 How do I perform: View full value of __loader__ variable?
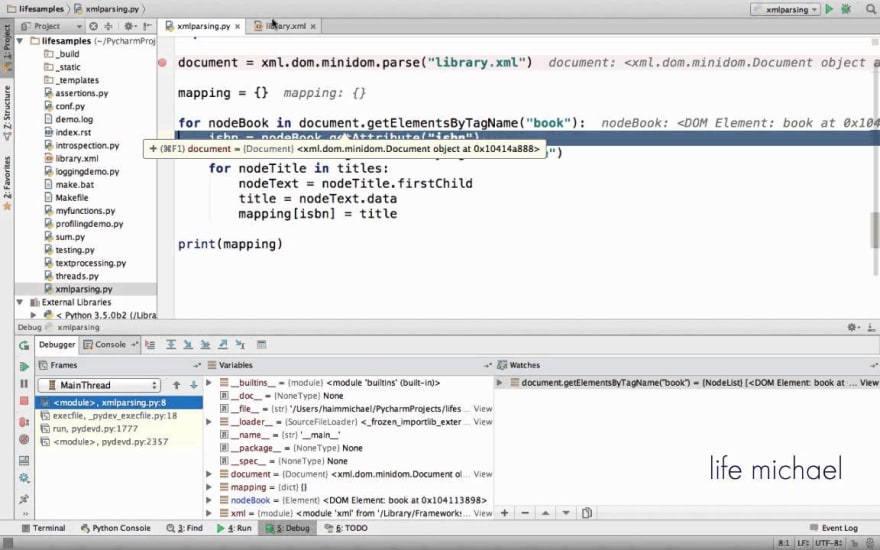[483, 421]
